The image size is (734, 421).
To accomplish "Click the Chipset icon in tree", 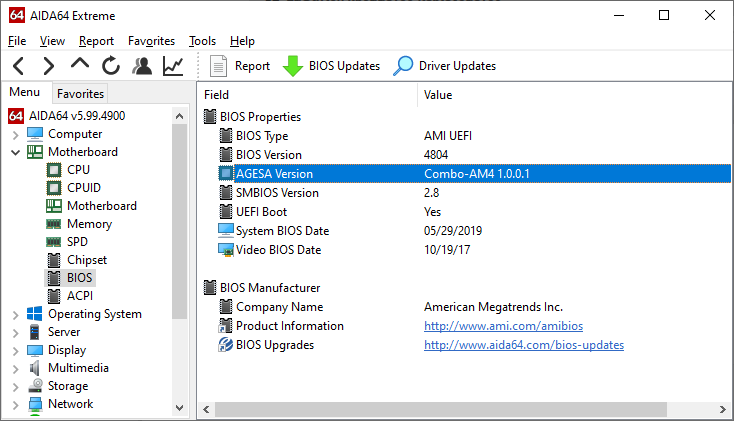I will (x=54, y=260).
